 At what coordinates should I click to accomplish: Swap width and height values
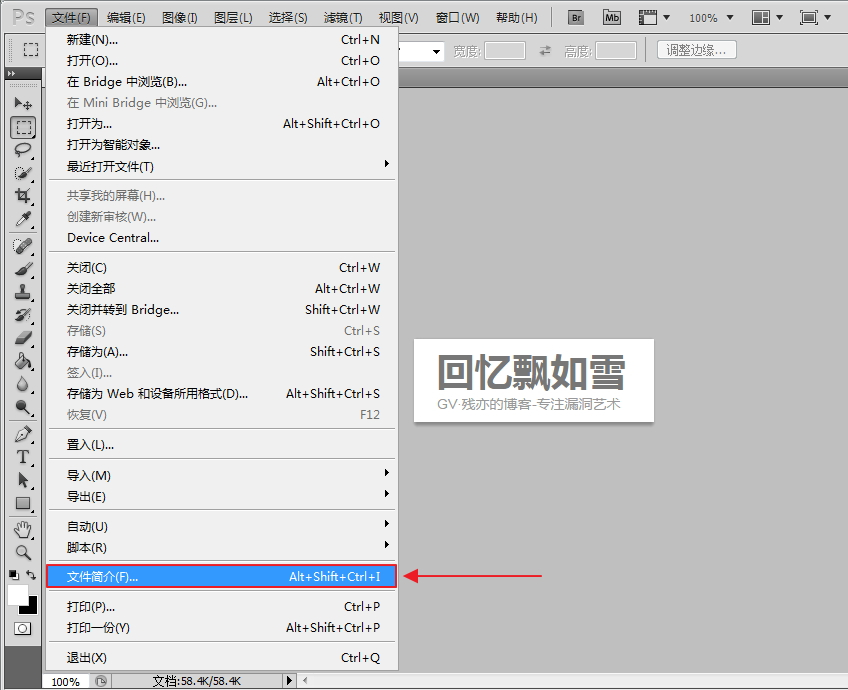(545, 51)
